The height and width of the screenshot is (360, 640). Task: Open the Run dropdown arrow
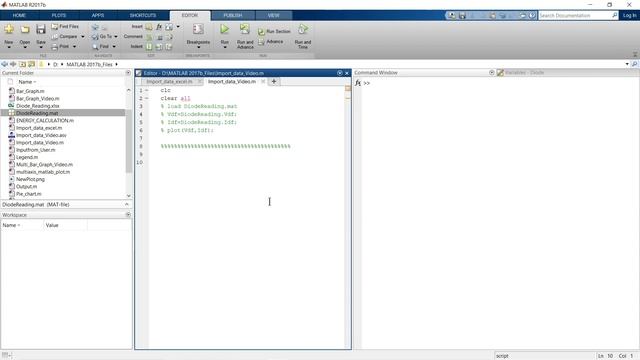pyautogui.click(x=224, y=47)
